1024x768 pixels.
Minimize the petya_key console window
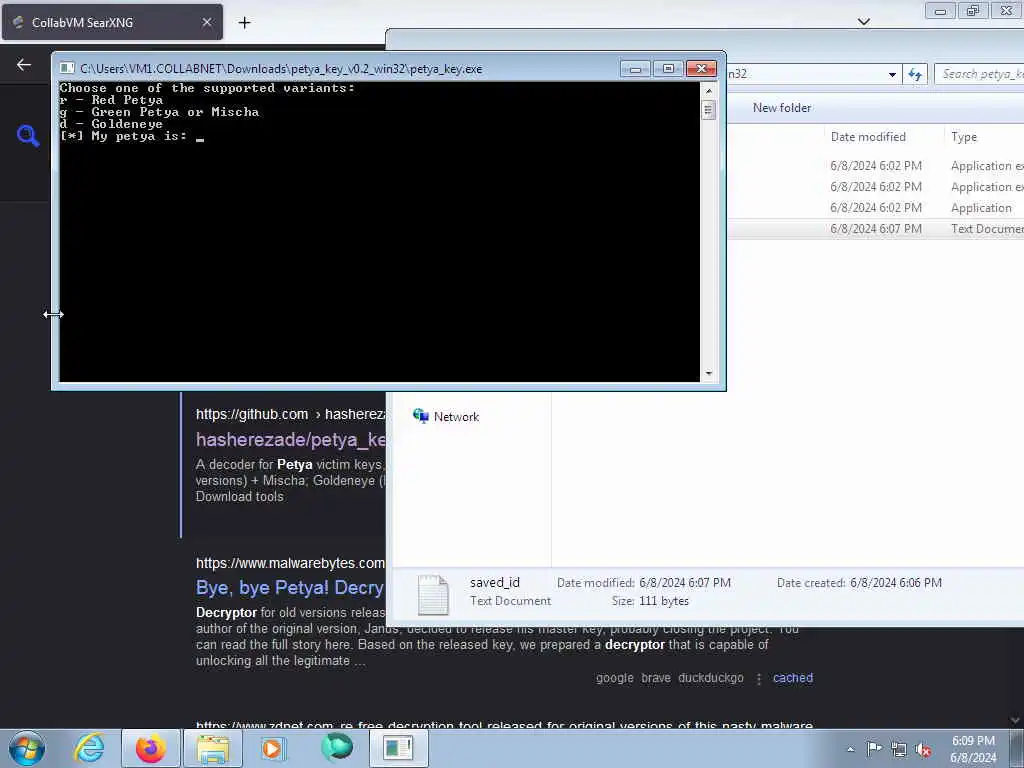(635, 69)
